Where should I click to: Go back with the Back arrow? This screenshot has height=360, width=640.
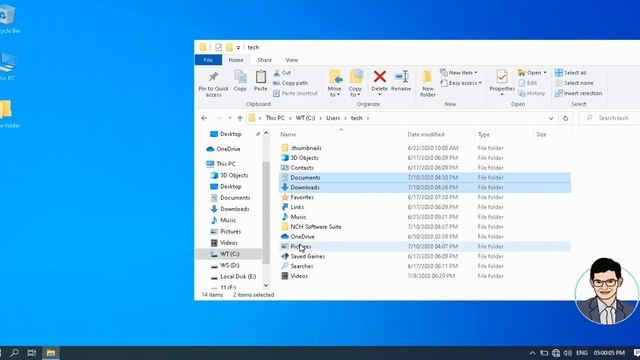point(204,118)
